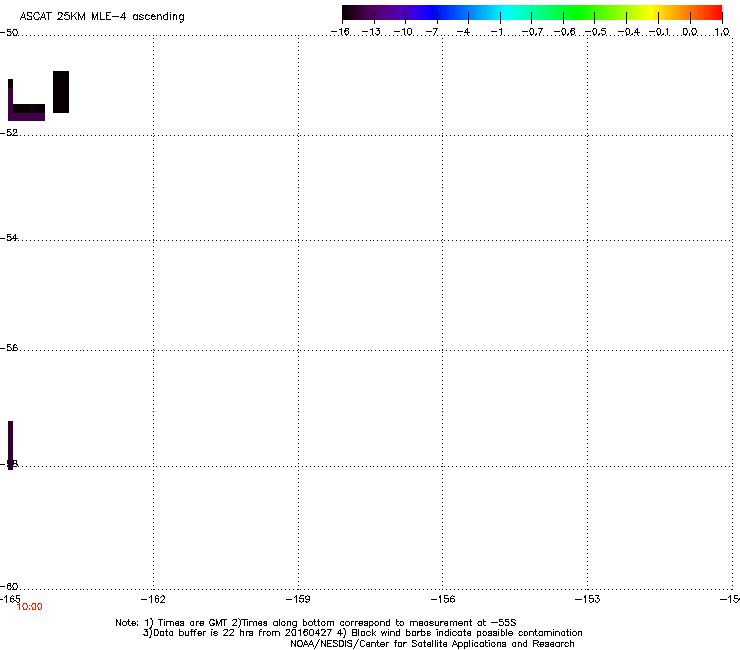Click the plot title 'ASCAT 25KM MLE-4 ascending'

click(102, 17)
